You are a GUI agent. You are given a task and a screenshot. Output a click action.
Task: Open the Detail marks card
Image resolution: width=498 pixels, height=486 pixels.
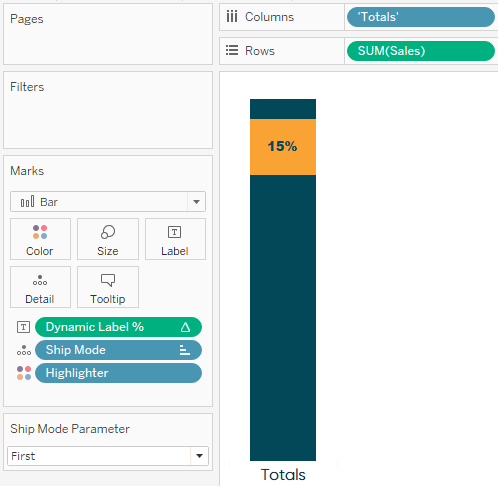[40, 287]
